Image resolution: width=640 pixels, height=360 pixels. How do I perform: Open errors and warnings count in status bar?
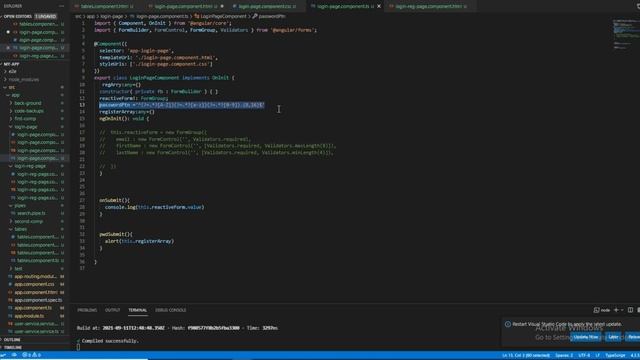click(x=31, y=355)
